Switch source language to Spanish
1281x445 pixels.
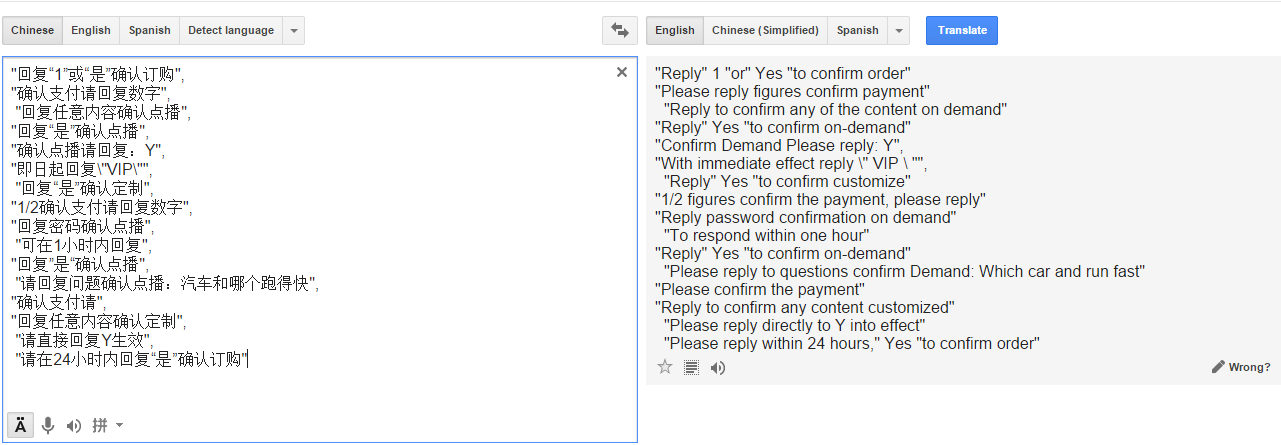click(149, 30)
